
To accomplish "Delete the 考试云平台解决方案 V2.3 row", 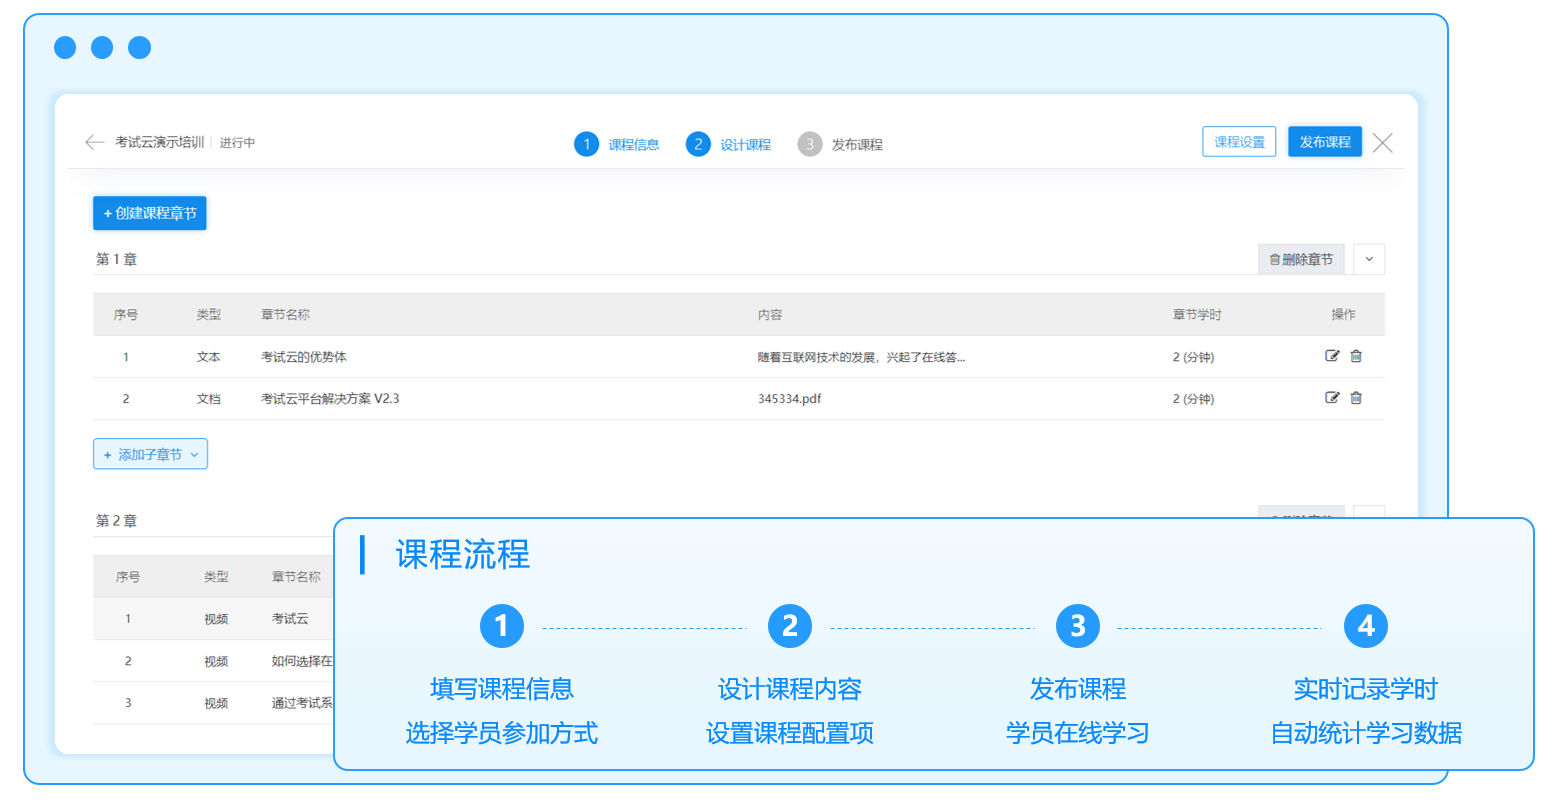I will [1356, 398].
